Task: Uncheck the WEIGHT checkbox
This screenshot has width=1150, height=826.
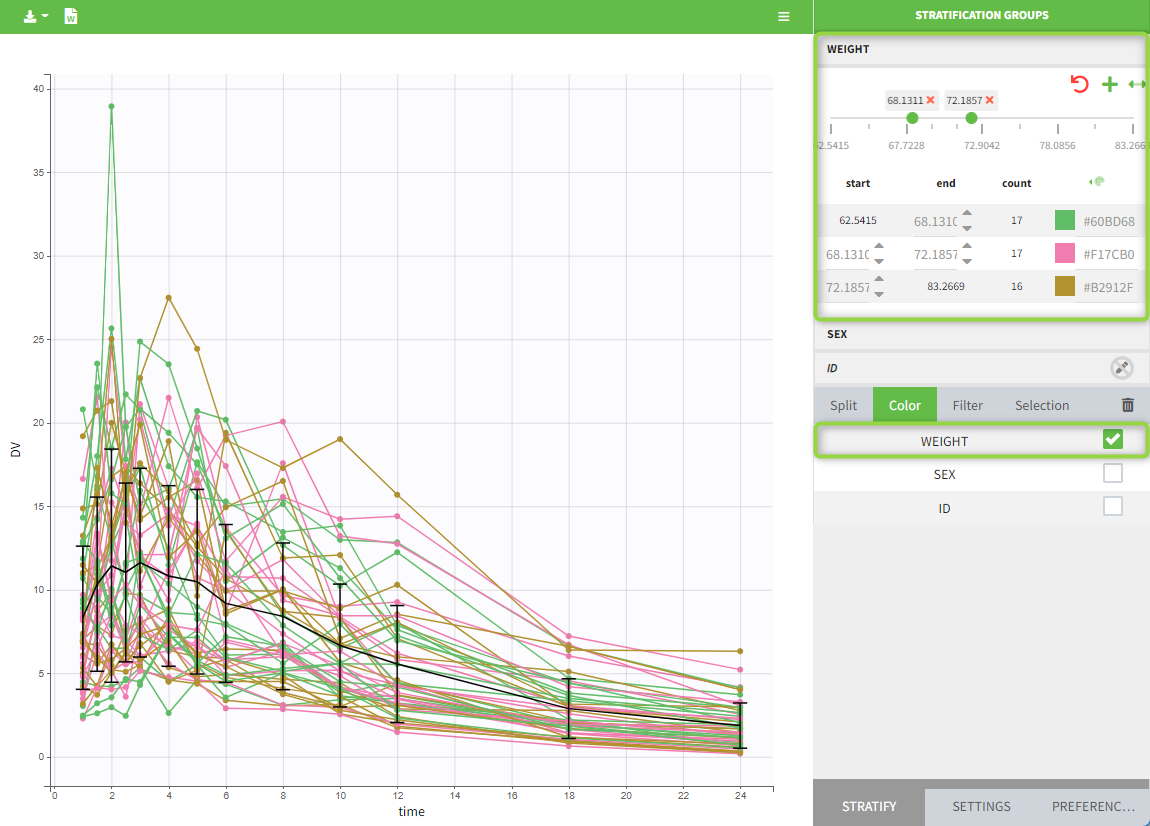Action: click(x=1112, y=439)
